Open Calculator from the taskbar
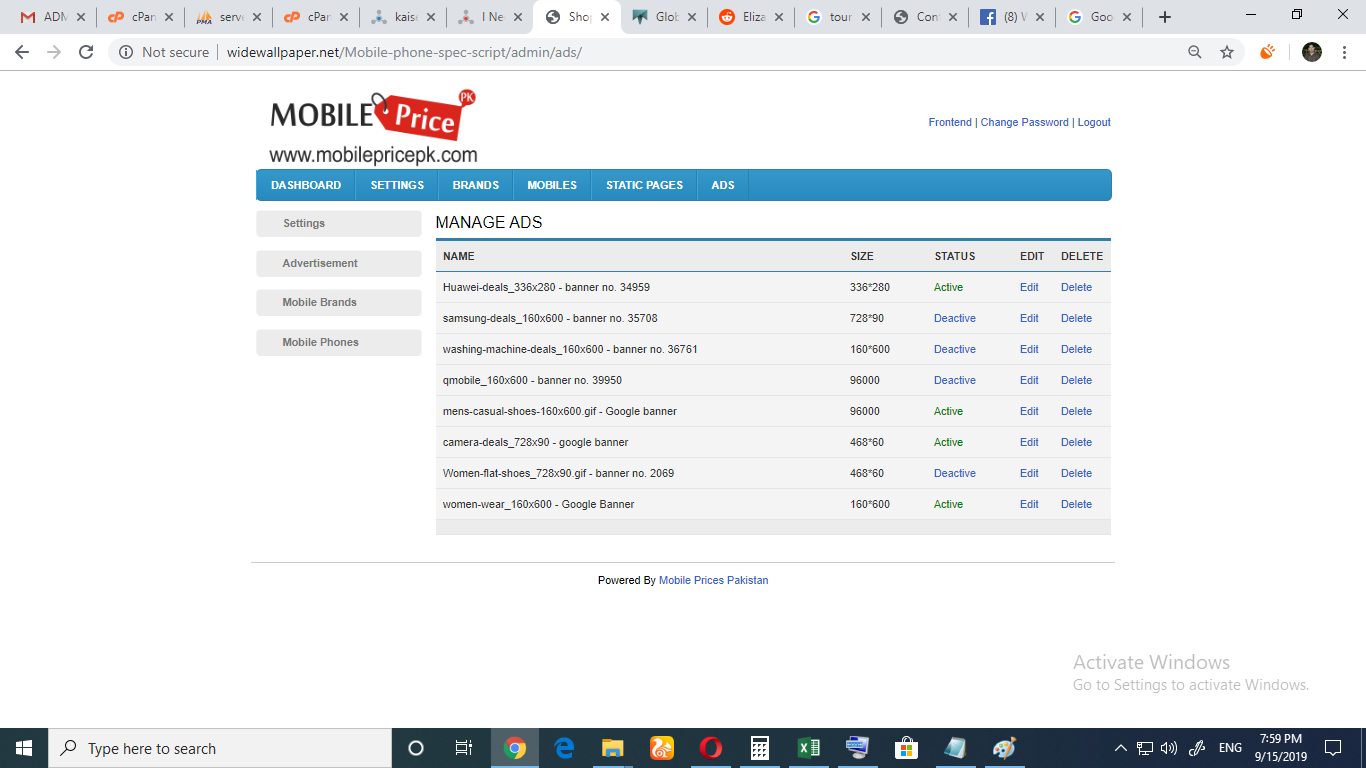Screen dimensions: 1366x768 point(760,748)
